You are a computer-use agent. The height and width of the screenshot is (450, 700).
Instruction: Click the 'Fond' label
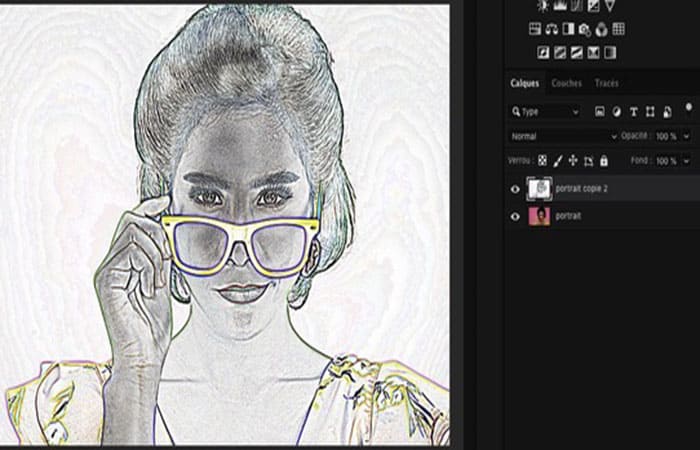pos(641,160)
